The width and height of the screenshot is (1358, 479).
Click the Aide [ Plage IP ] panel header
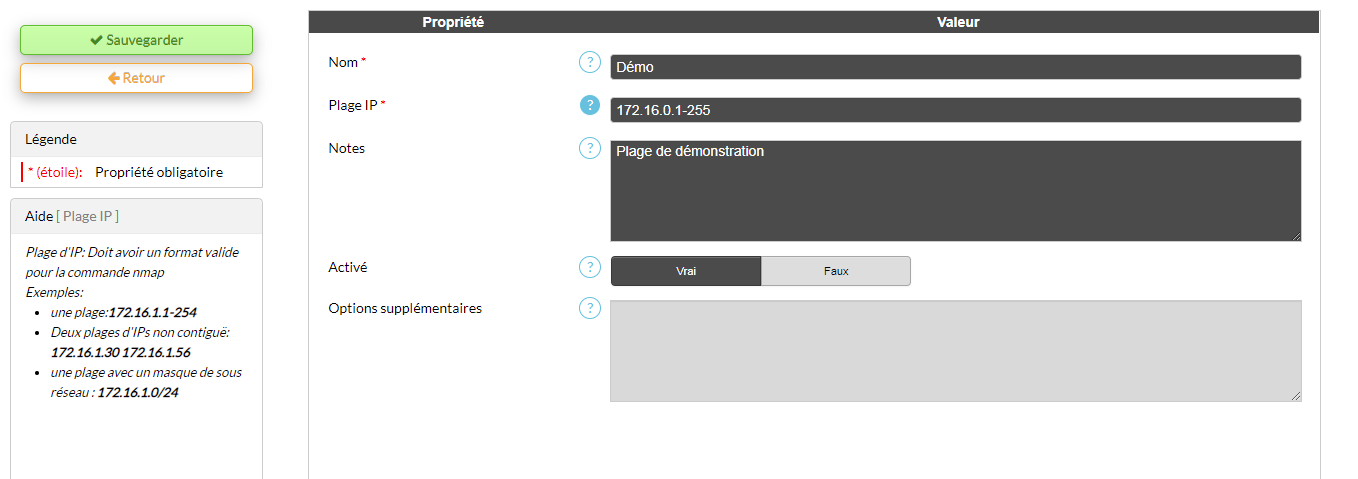point(136,216)
